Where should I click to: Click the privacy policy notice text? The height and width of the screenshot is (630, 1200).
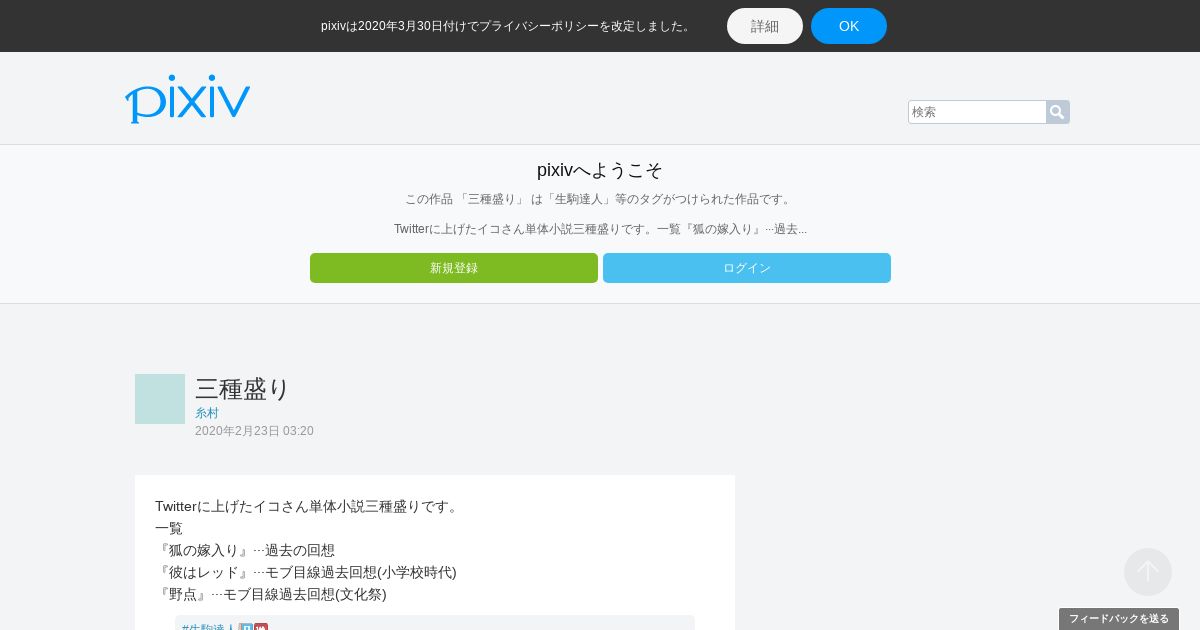point(508,26)
